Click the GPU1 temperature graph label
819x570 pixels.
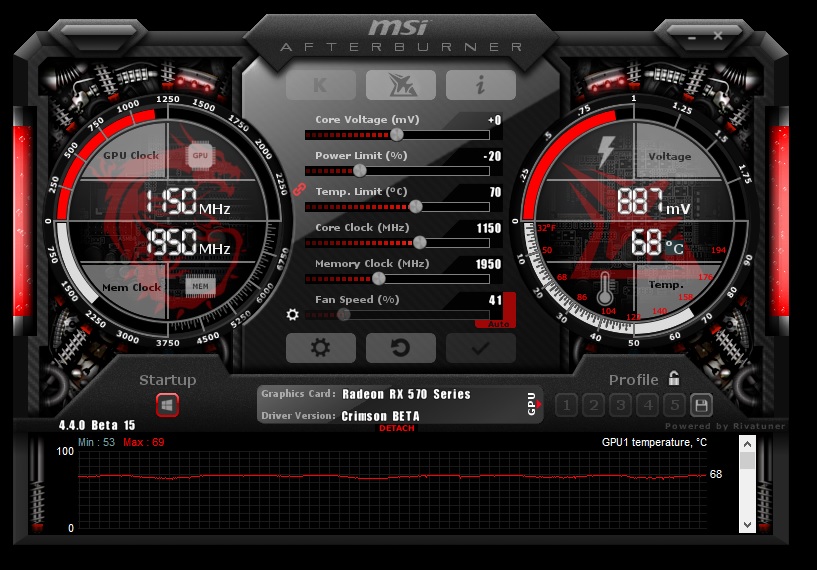pyautogui.click(x=654, y=443)
